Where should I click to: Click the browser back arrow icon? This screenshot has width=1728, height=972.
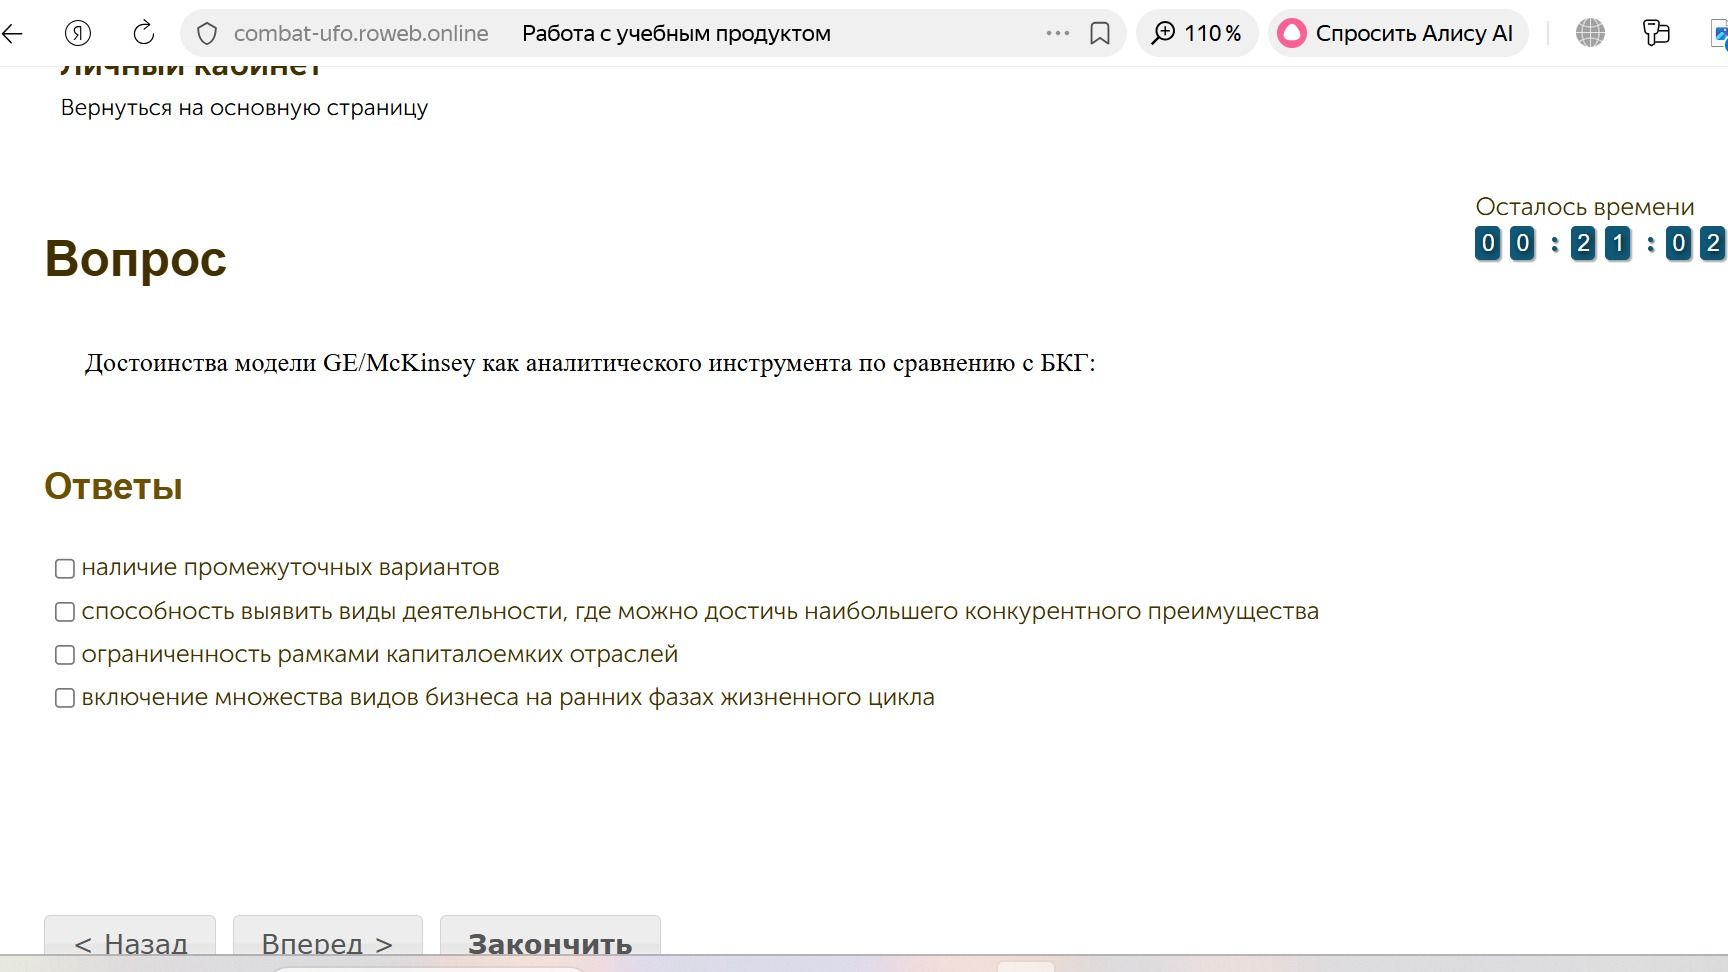[x=12, y=33]
